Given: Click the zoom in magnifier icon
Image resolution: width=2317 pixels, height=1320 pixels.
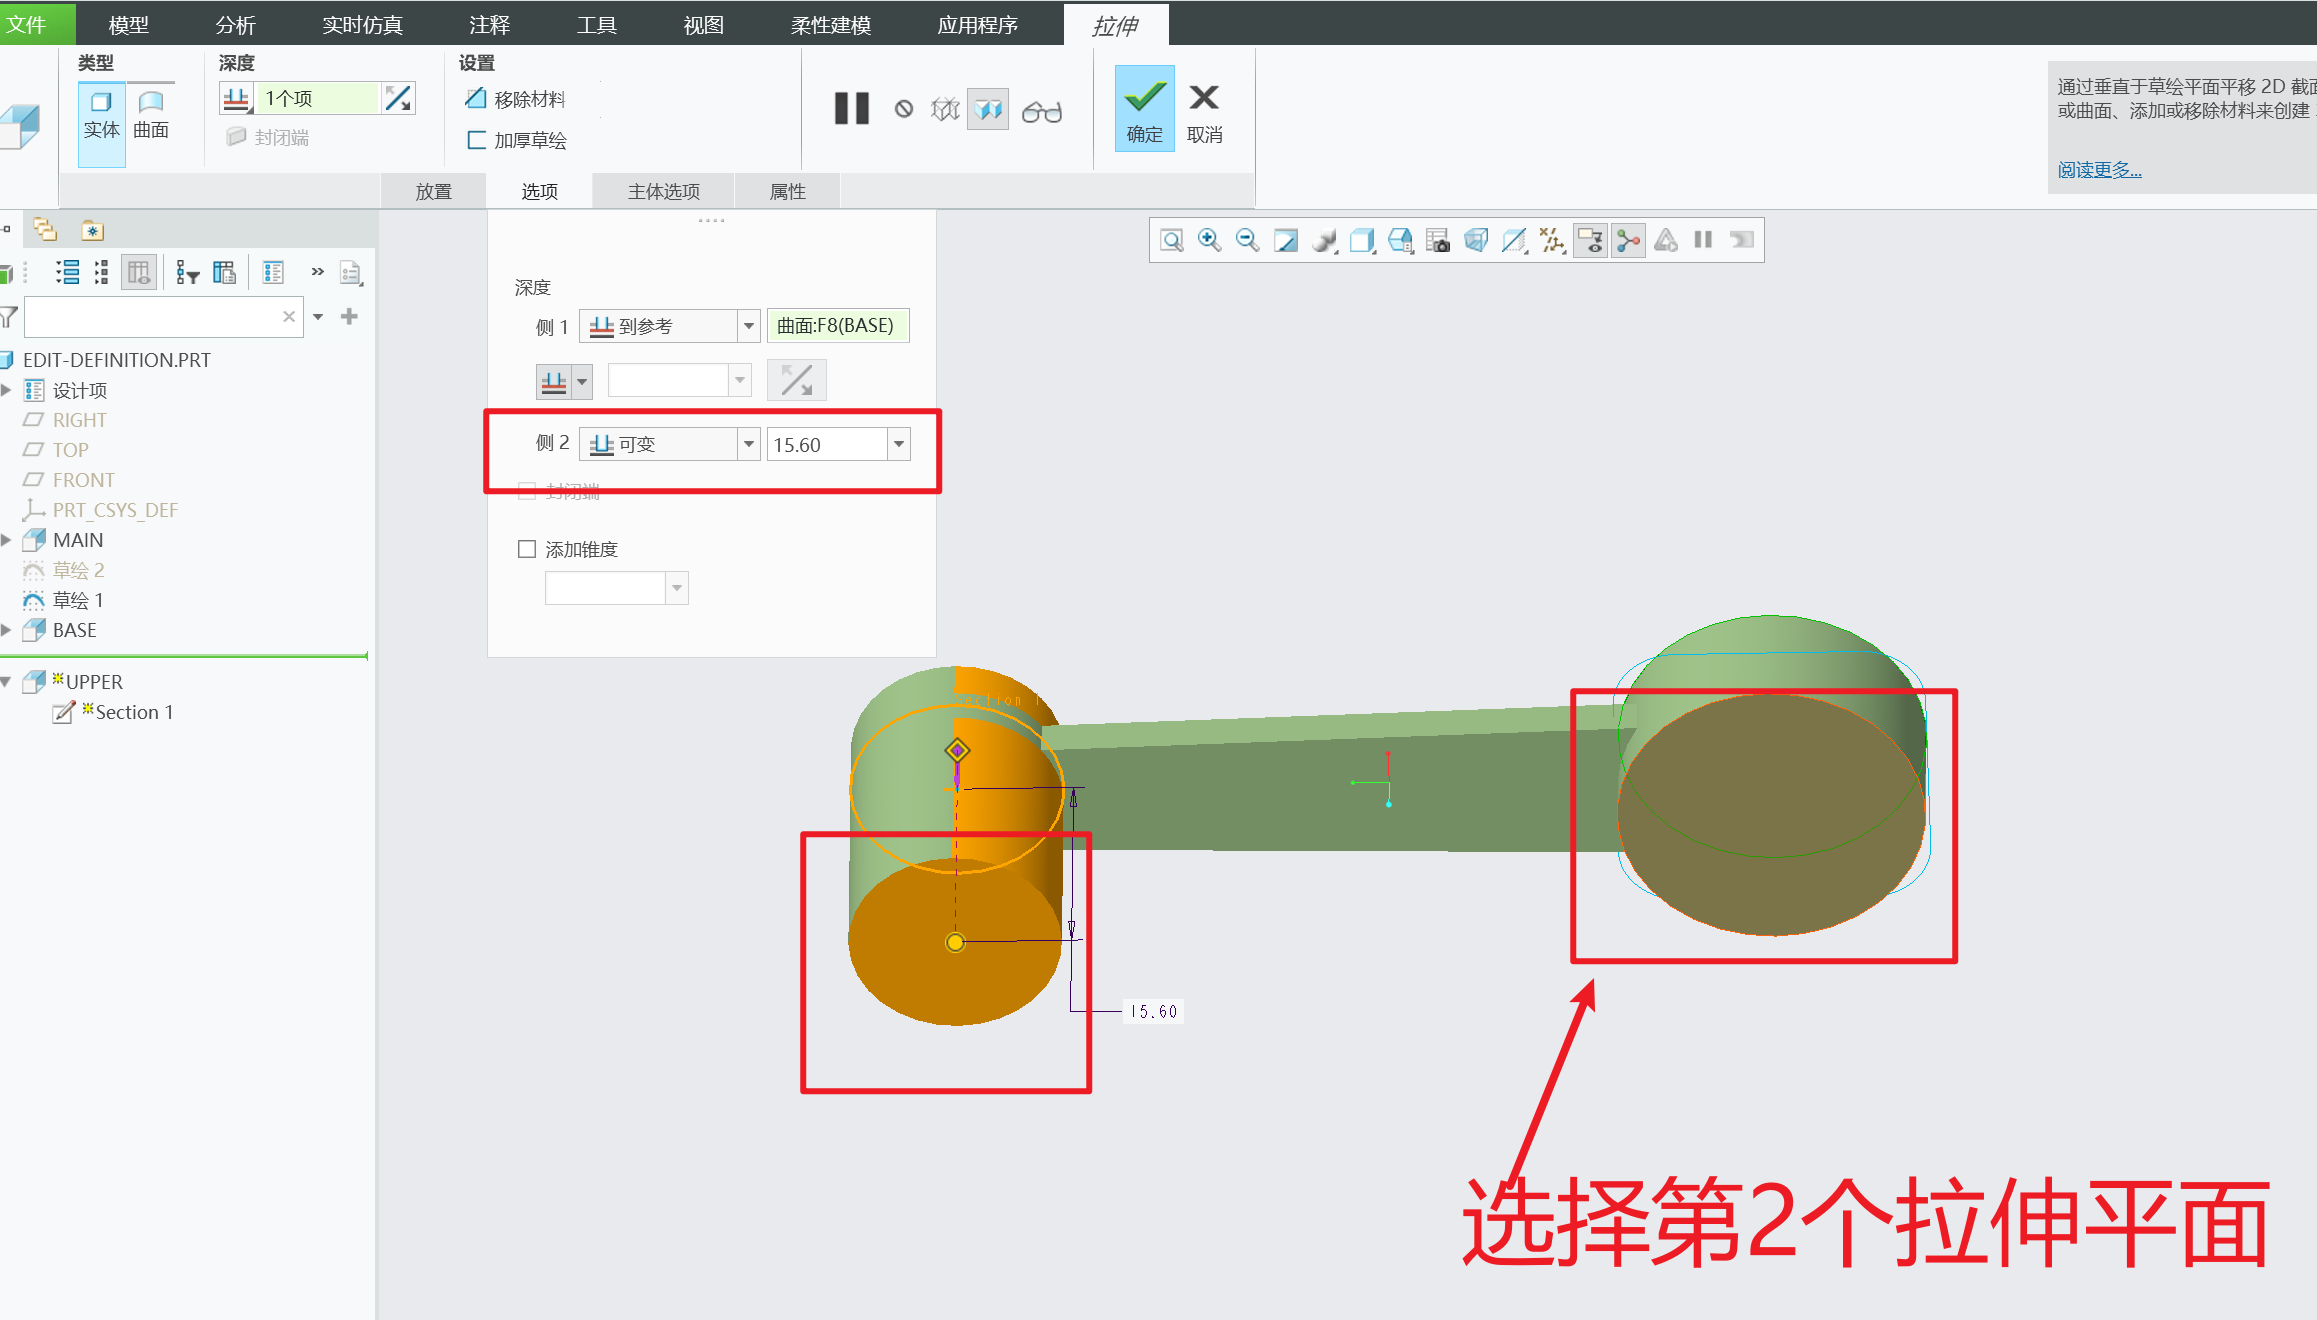Looking at the screenshot, I should coord(1209,240).
